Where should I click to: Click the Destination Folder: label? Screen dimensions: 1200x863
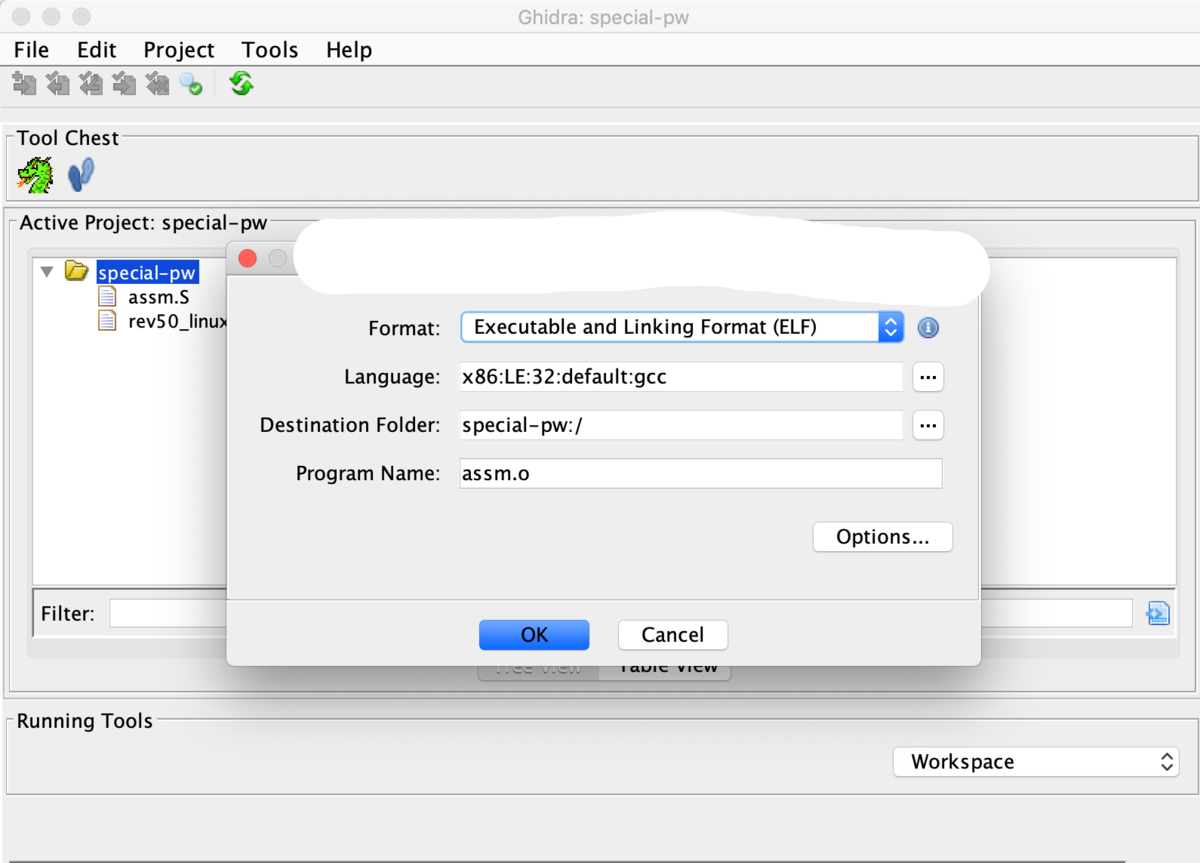[x=350, y=425]
